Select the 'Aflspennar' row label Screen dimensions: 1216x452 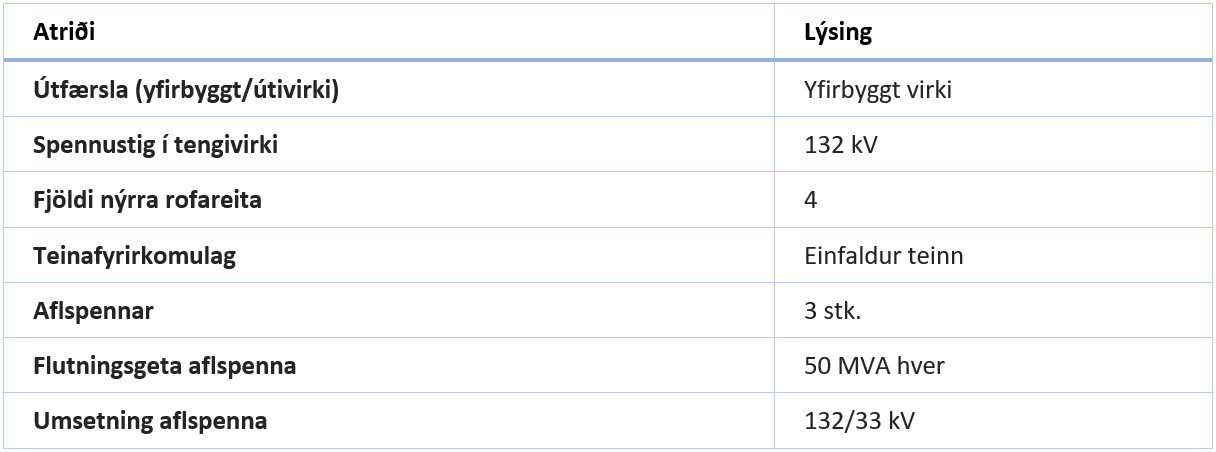[x=93, y=311]
